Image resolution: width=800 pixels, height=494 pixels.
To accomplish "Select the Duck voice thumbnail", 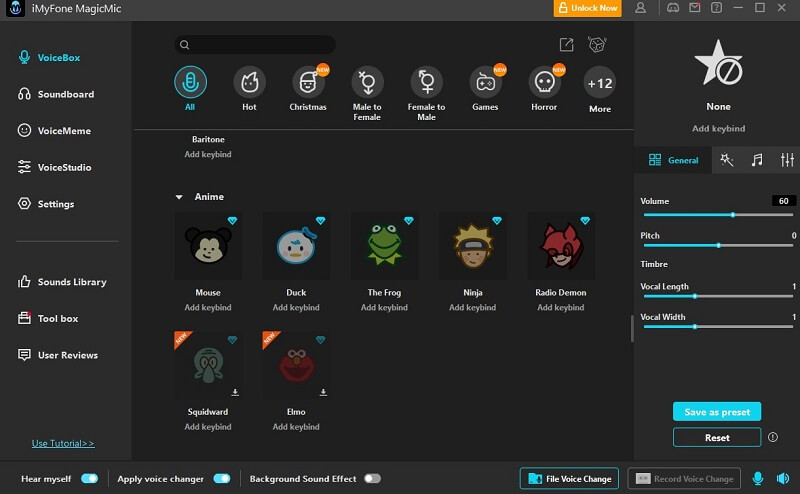I will pos(296,246).
